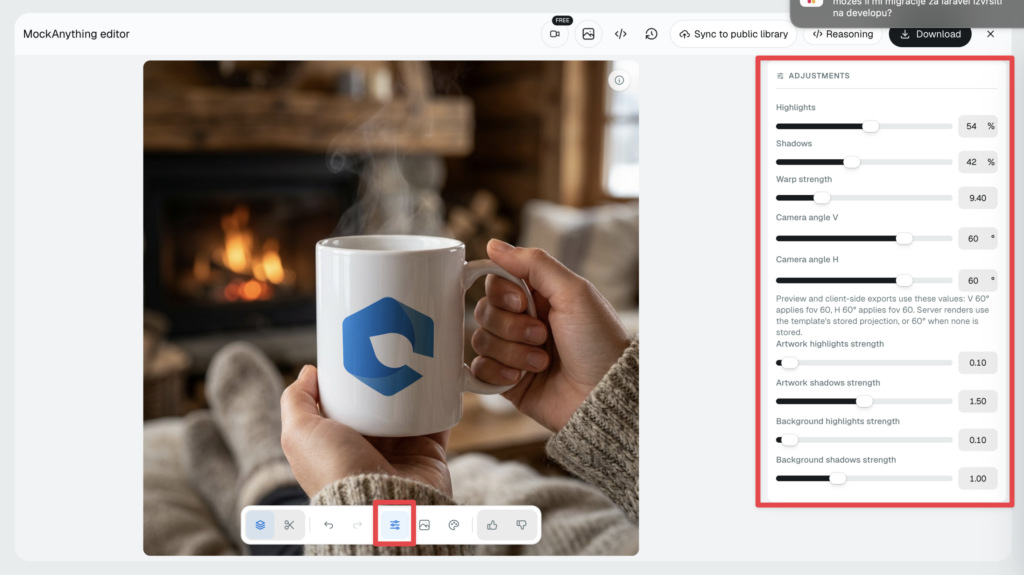Give thumbs down feedback
This screenshot has width=1024, height=575.
pyautogui.click(x=521, y=525)
